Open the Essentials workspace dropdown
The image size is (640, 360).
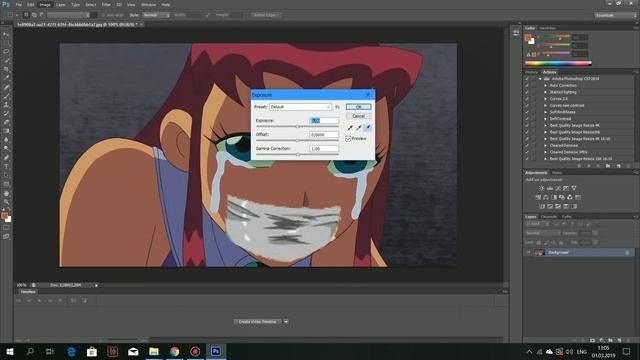(x=616, y=15)
